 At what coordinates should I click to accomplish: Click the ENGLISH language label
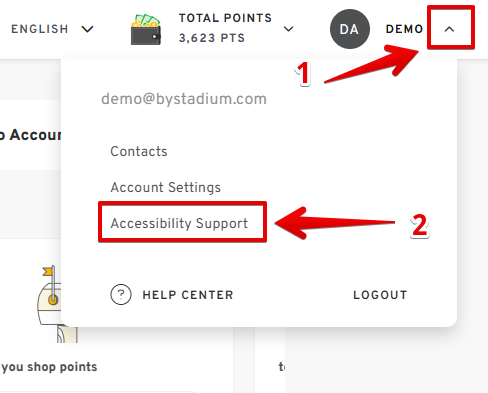click(40, 29)
